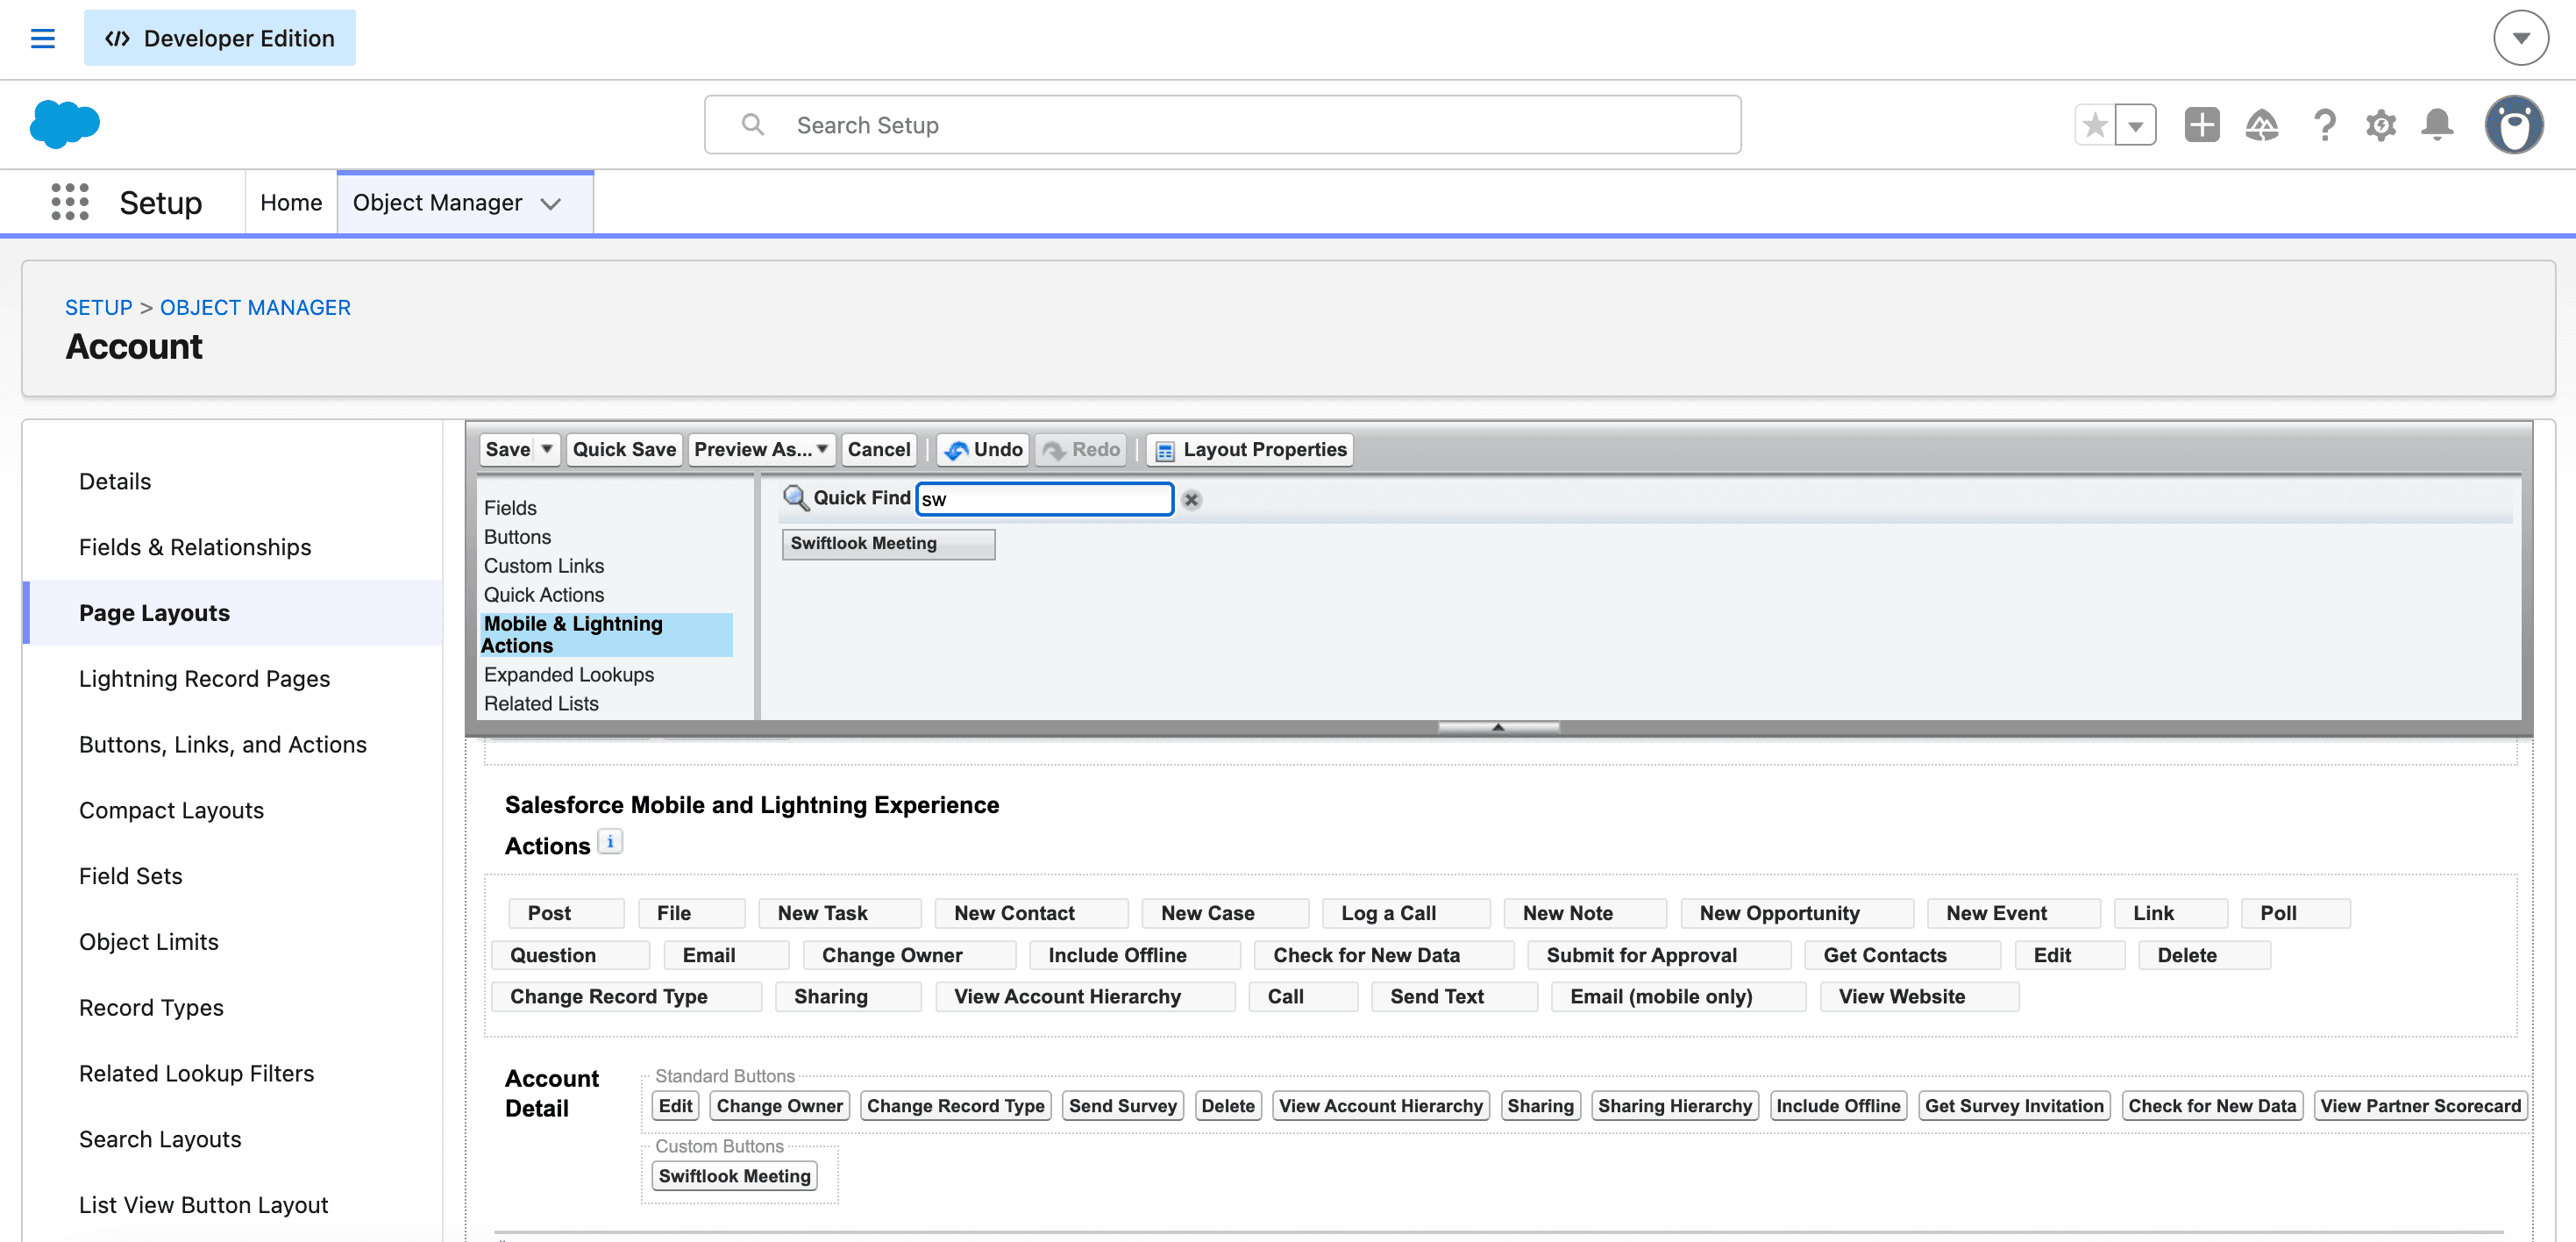Switch to the Home tab
Screen dimensions: 2576x1242
(x=291, y=203)
